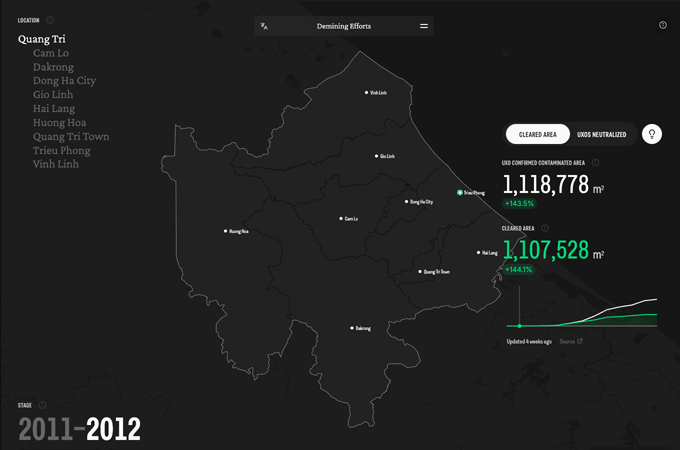Screen dimensions: 680x450
Task: Click the Dong Ha City map marker
Action: pos(406,202)
